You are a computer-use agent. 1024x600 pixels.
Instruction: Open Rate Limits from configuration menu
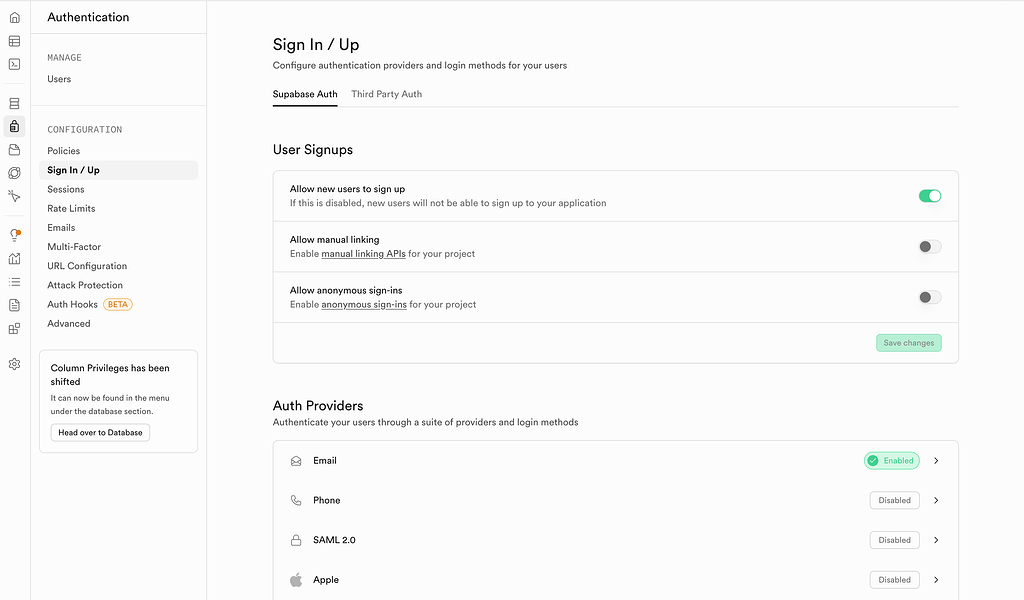coord(71,208)
